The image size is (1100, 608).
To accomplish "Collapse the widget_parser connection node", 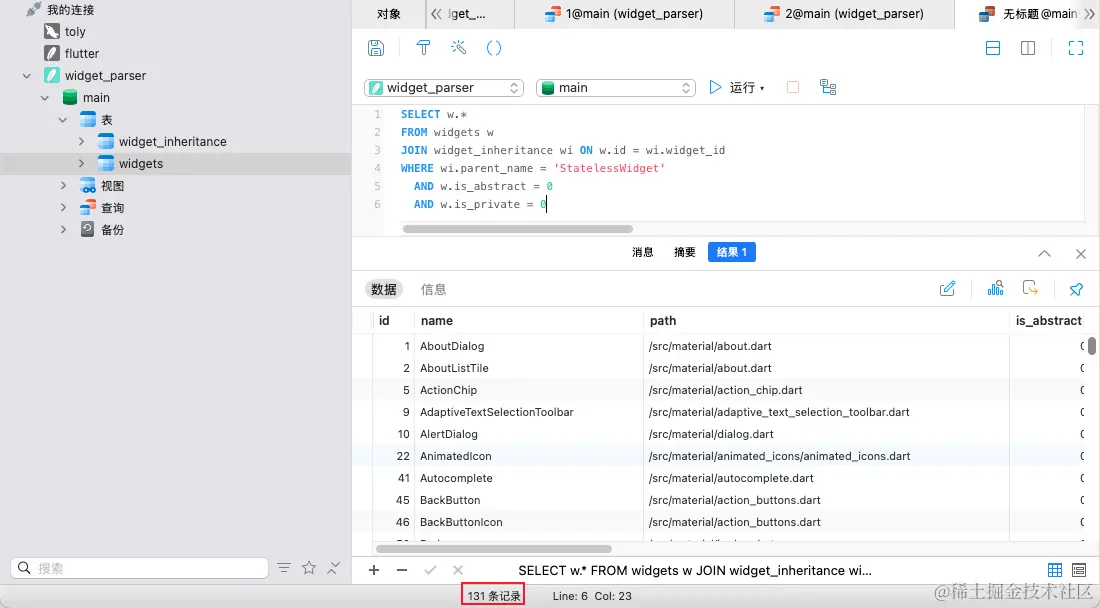I will coord(27,76).
